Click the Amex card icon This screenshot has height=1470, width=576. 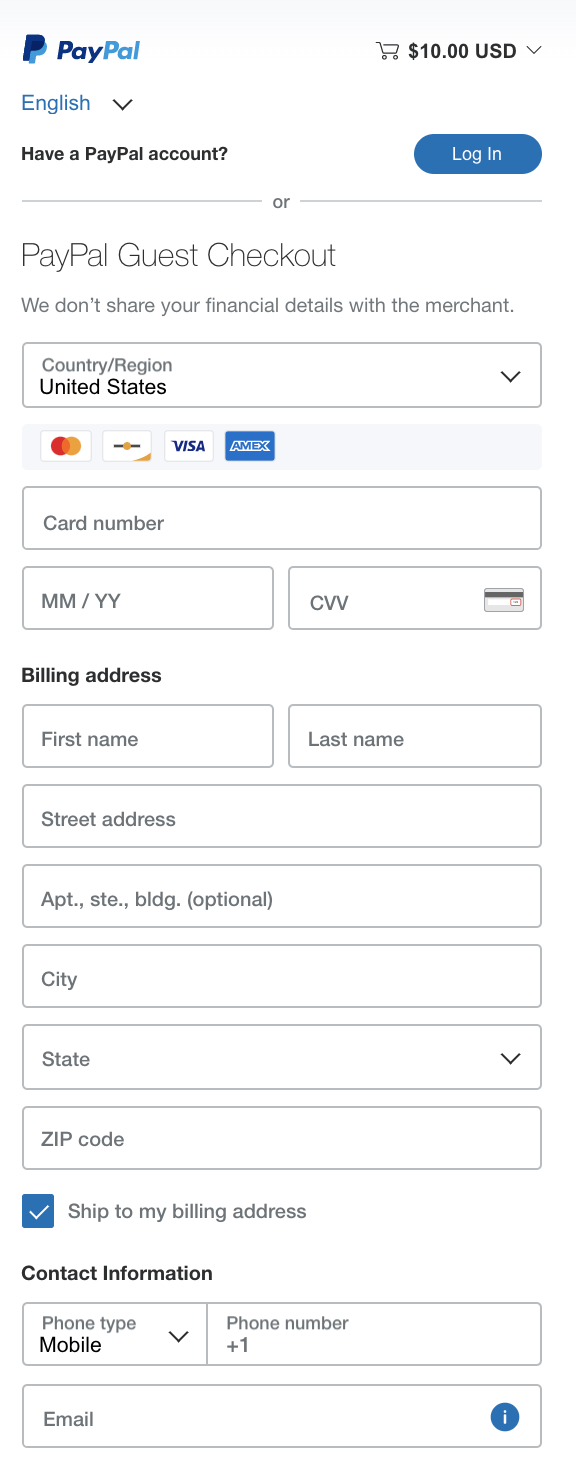(250, 446)
